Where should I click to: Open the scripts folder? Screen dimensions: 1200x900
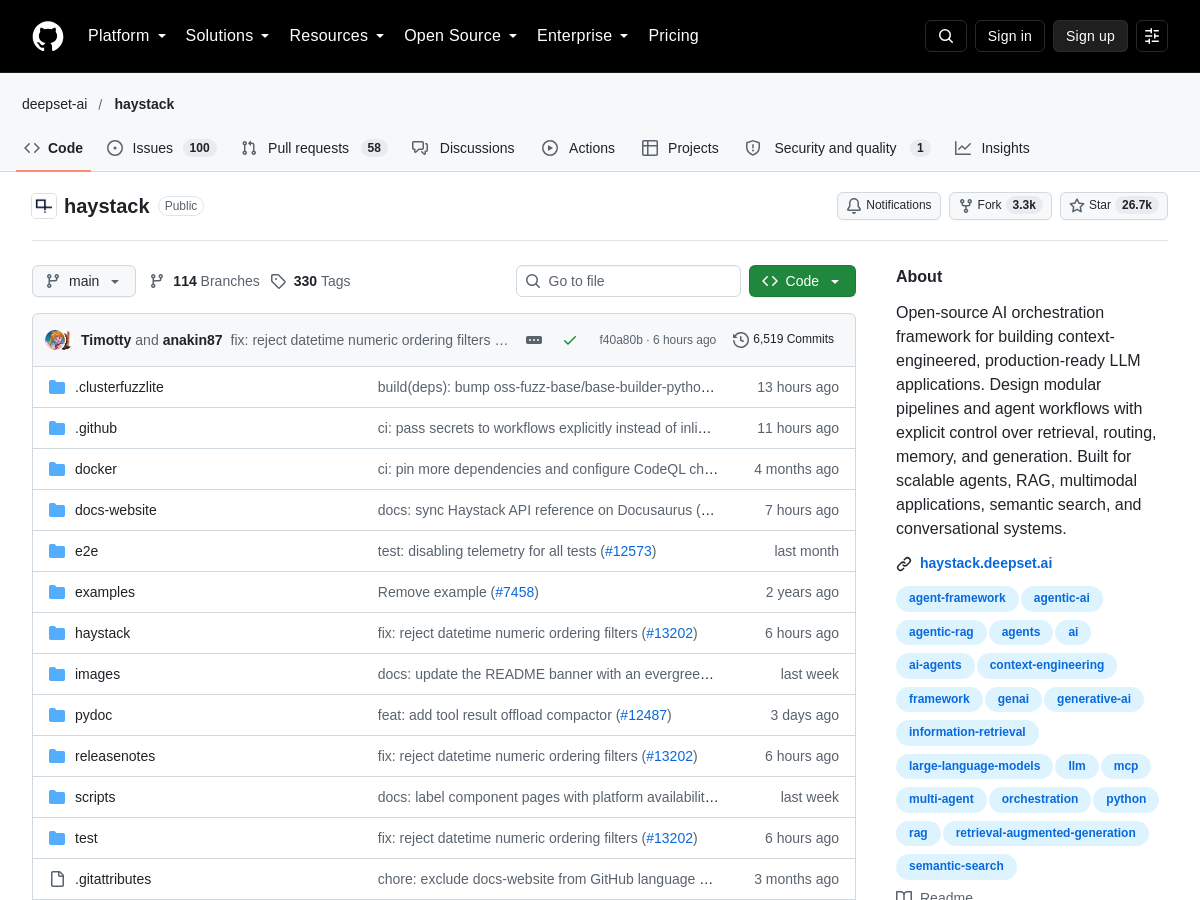click(x=95, y=797)
